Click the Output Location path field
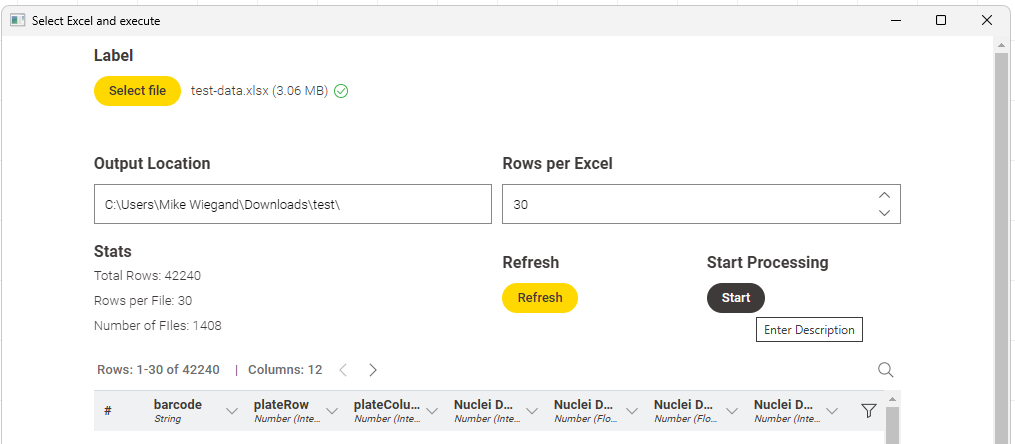 click(x=292, y=204)
